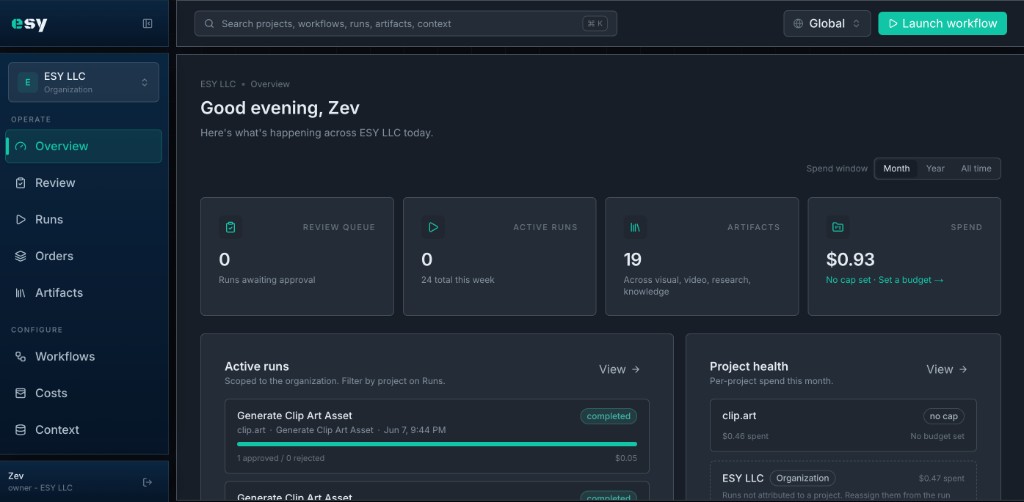The width and height of the screenshot is (1024, 502).
Task: Click the $0.47 spent value
Action: click(941, 478)
